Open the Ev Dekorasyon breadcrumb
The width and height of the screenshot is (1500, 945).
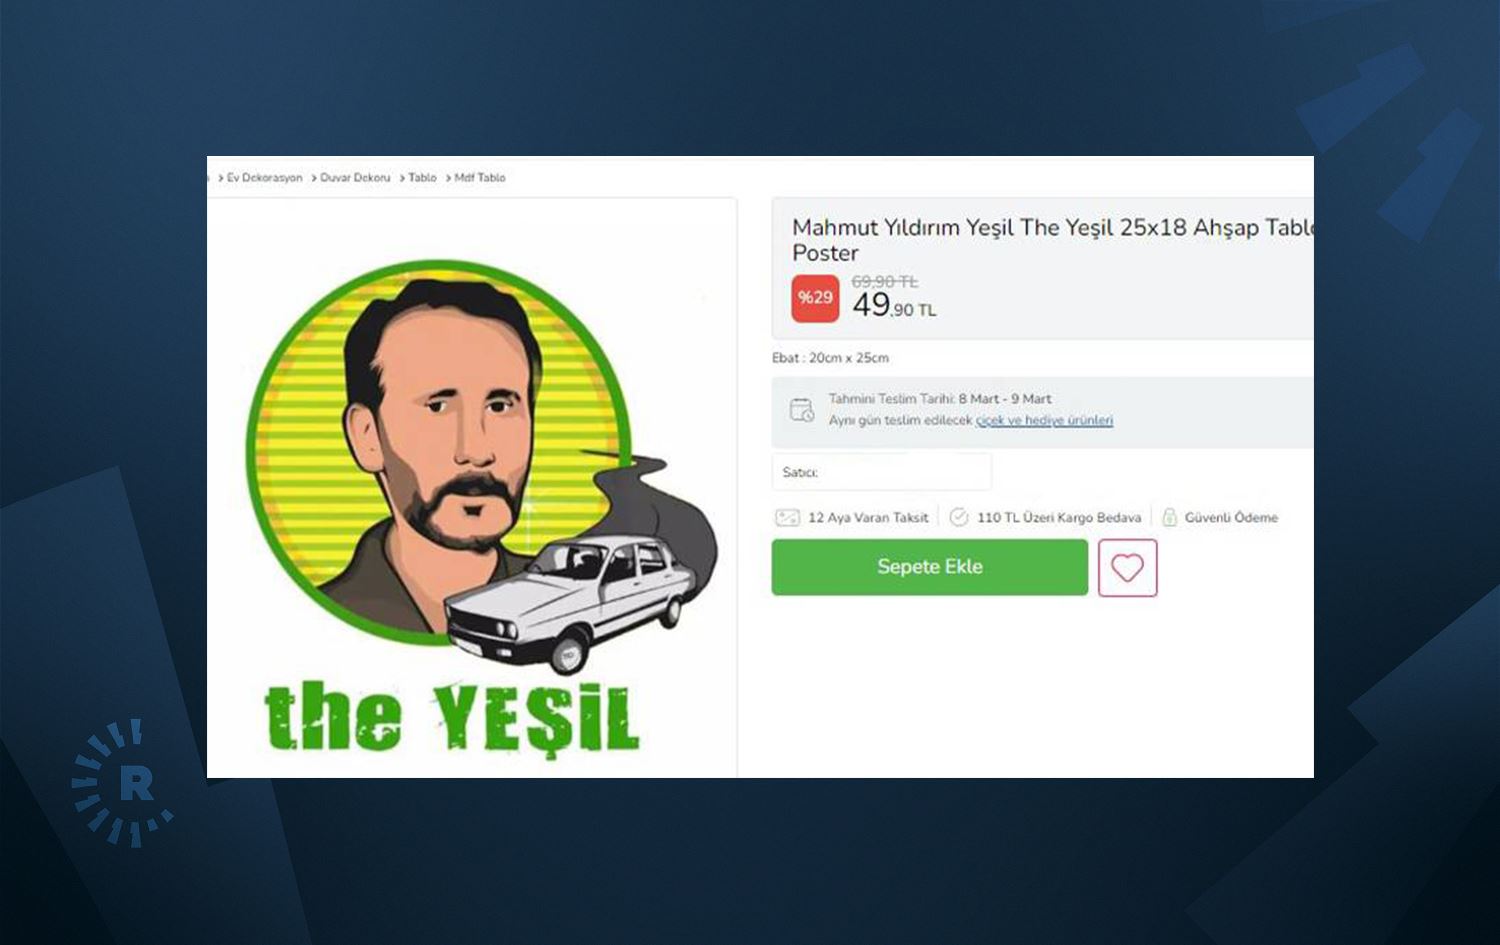click(x=264, y=178)
